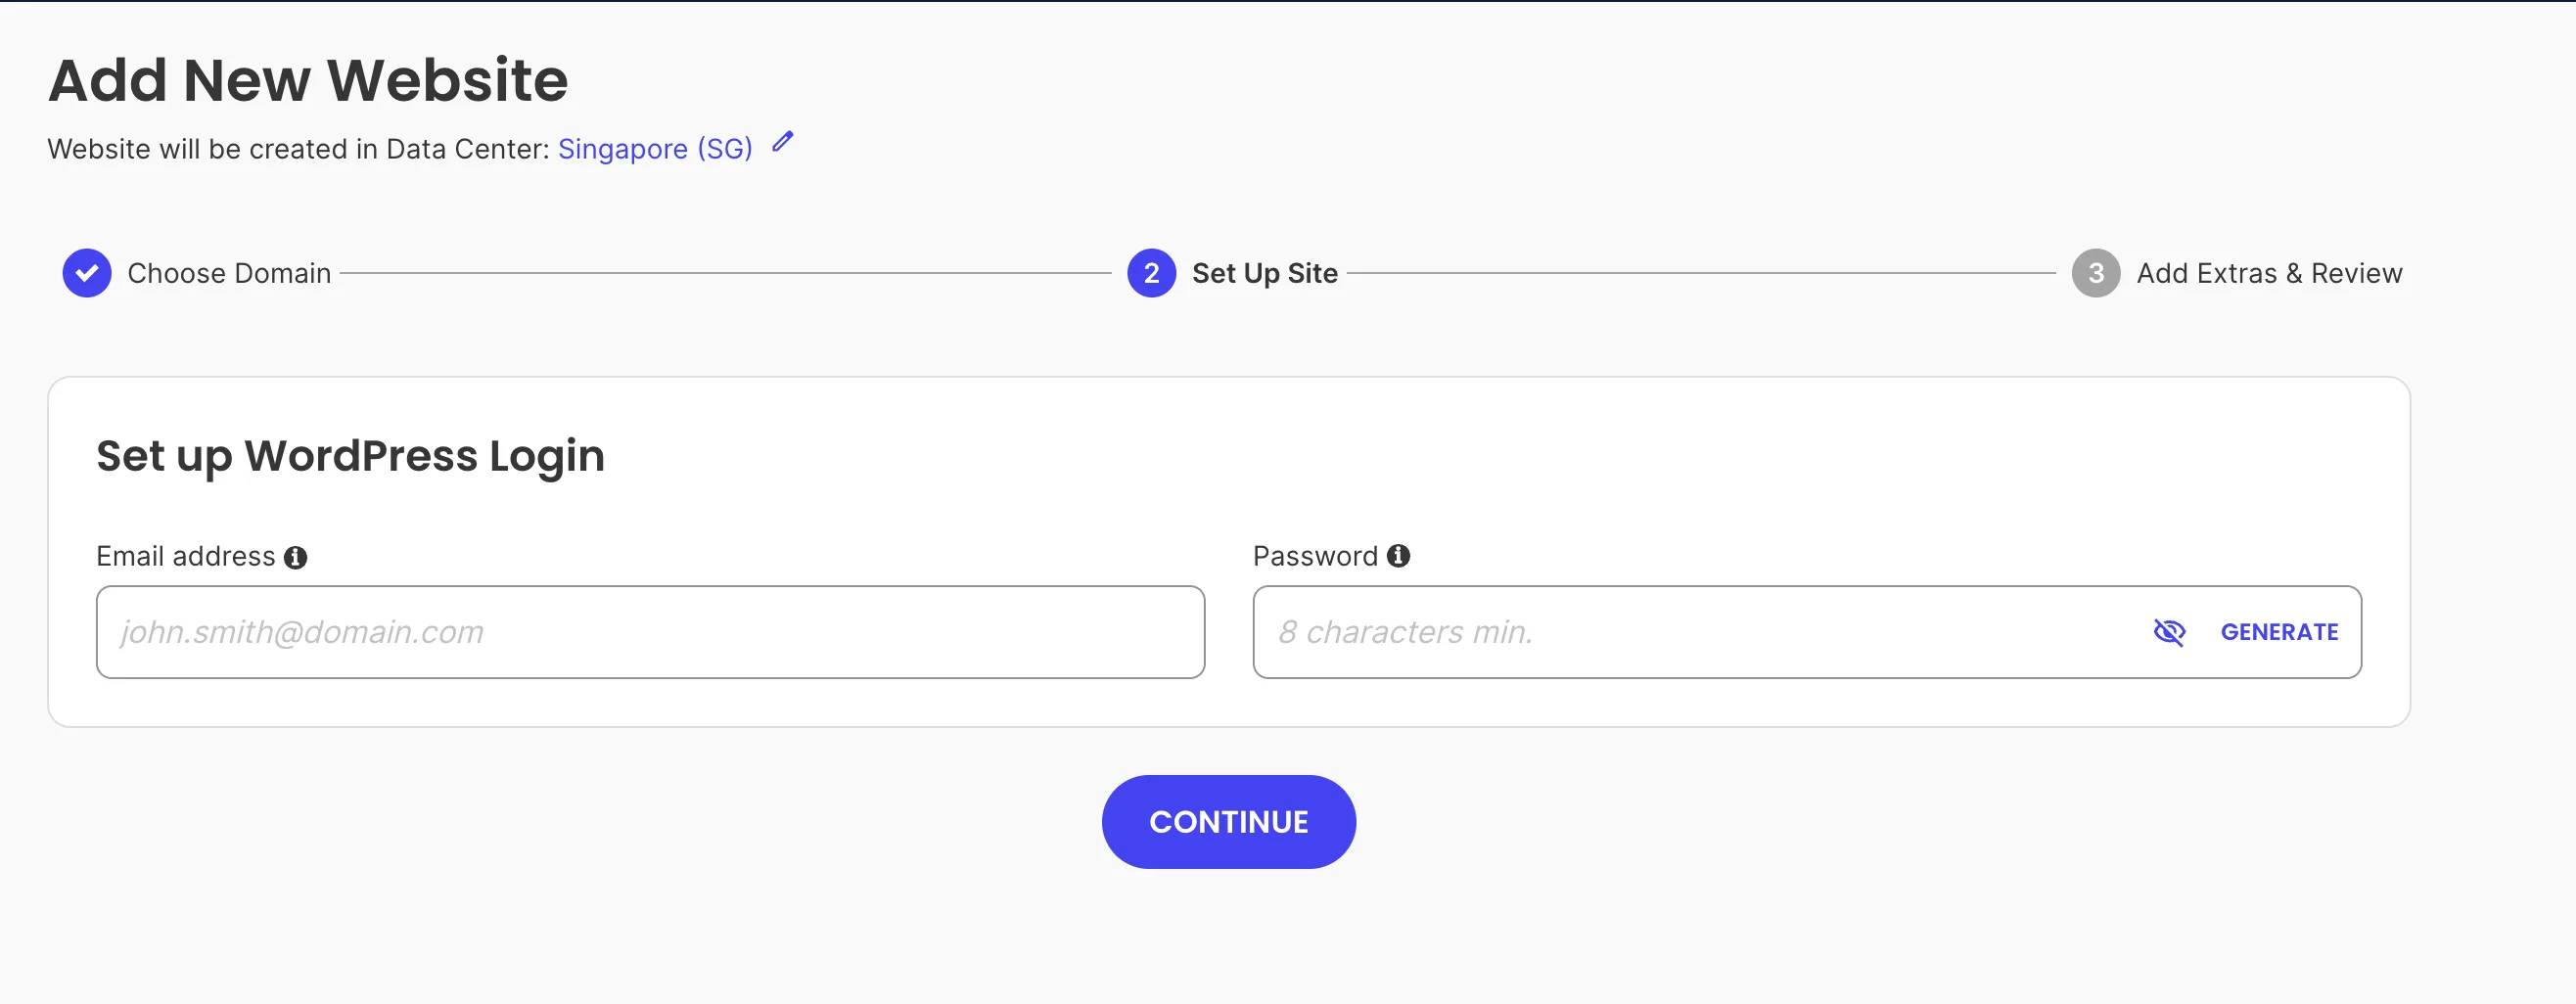Open the Singapore (SG) data center link
The image size is (2576, 1004).
coord(655,149)
